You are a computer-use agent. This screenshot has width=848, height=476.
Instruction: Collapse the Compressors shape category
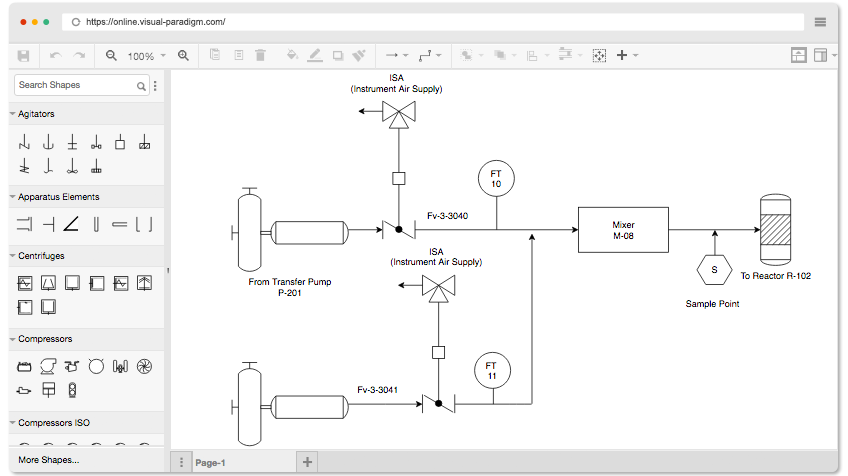[x=87, y=339]
